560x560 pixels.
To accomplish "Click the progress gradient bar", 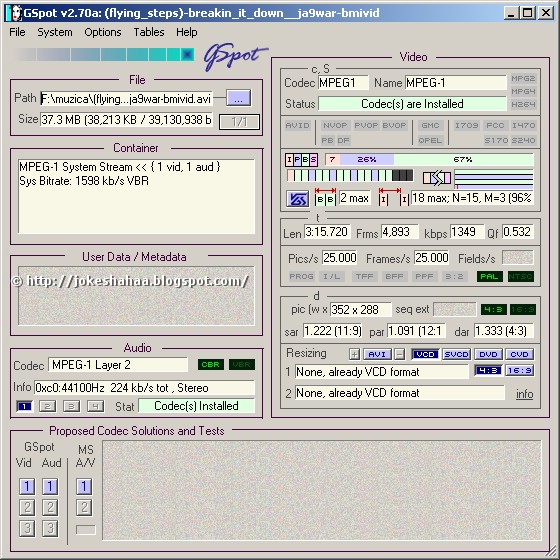I will click(104, 55).
